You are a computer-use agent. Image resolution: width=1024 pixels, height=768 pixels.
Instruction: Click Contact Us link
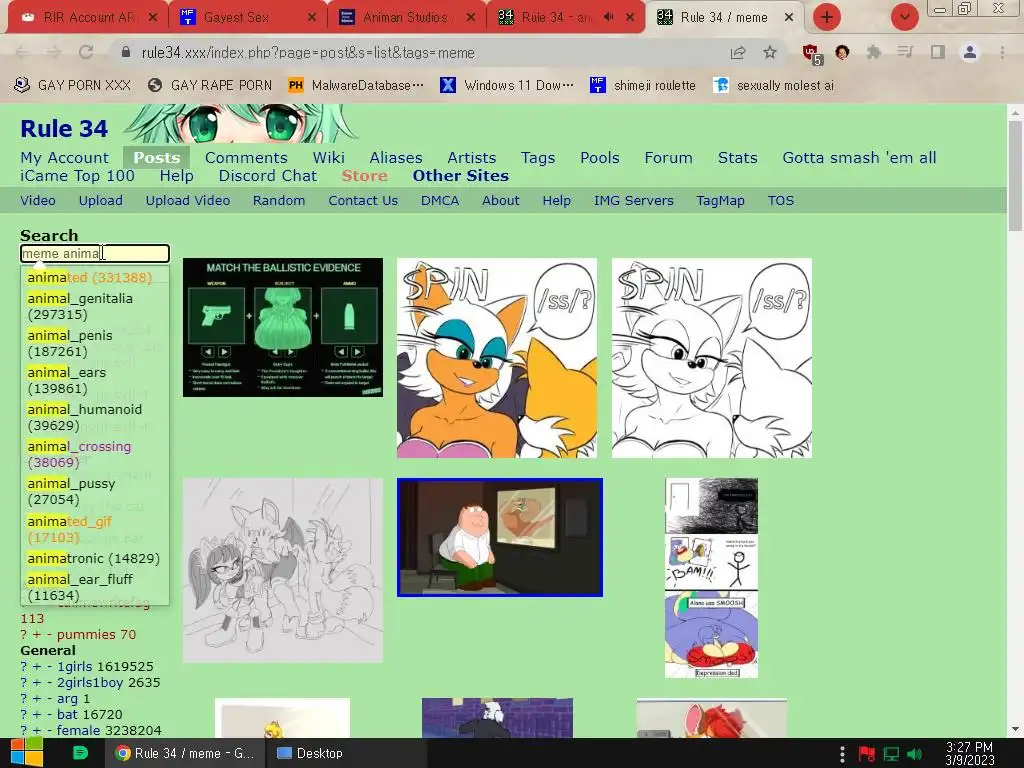(363, 200)
